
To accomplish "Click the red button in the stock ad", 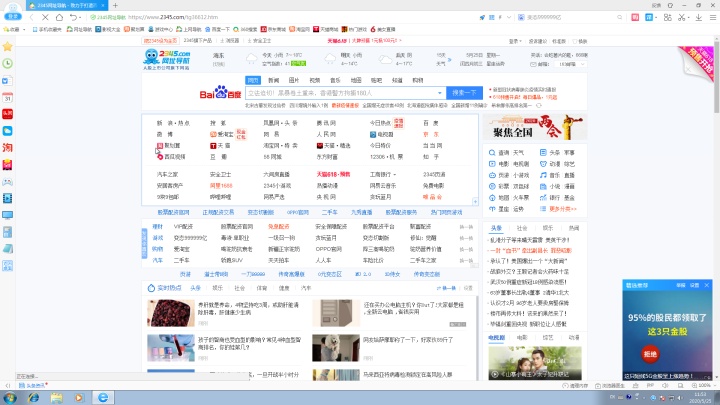I will (650, 354).
